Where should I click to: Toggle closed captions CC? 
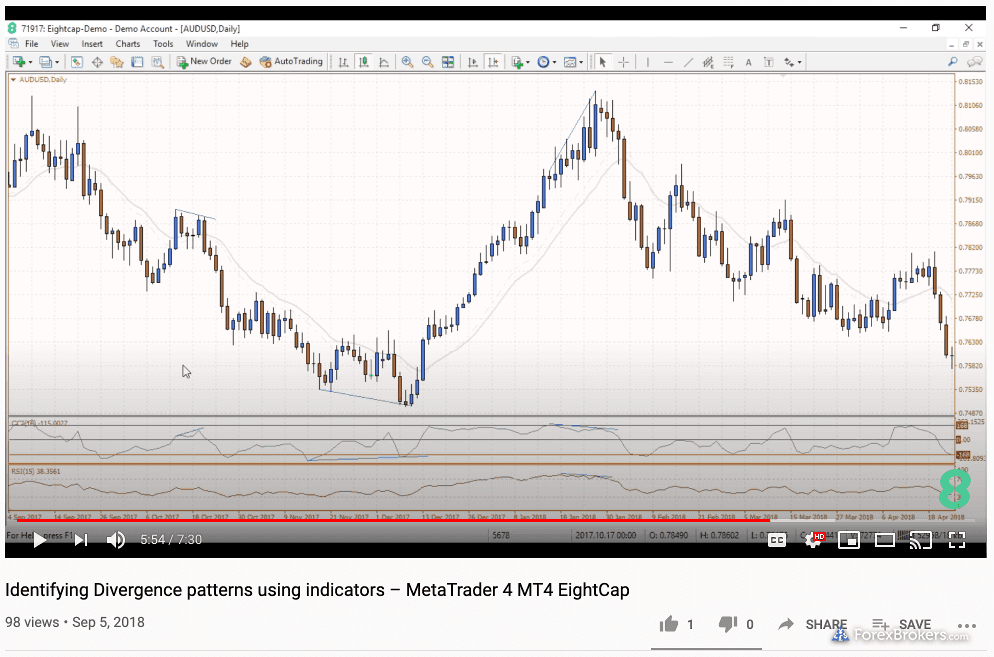777,540
